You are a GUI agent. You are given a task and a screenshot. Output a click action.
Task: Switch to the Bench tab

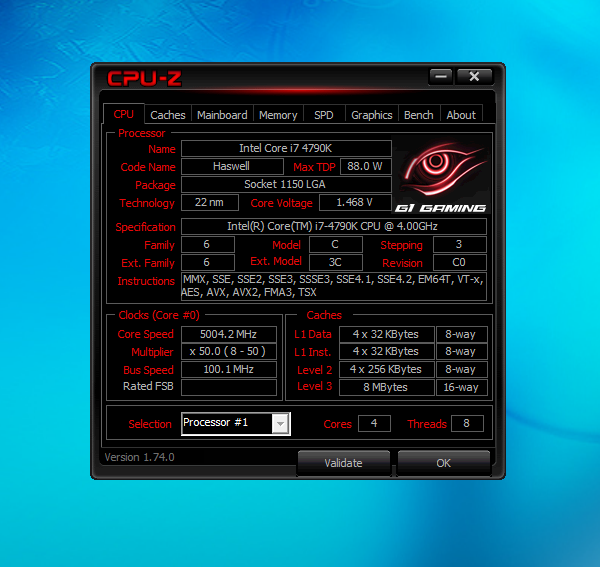419,115
